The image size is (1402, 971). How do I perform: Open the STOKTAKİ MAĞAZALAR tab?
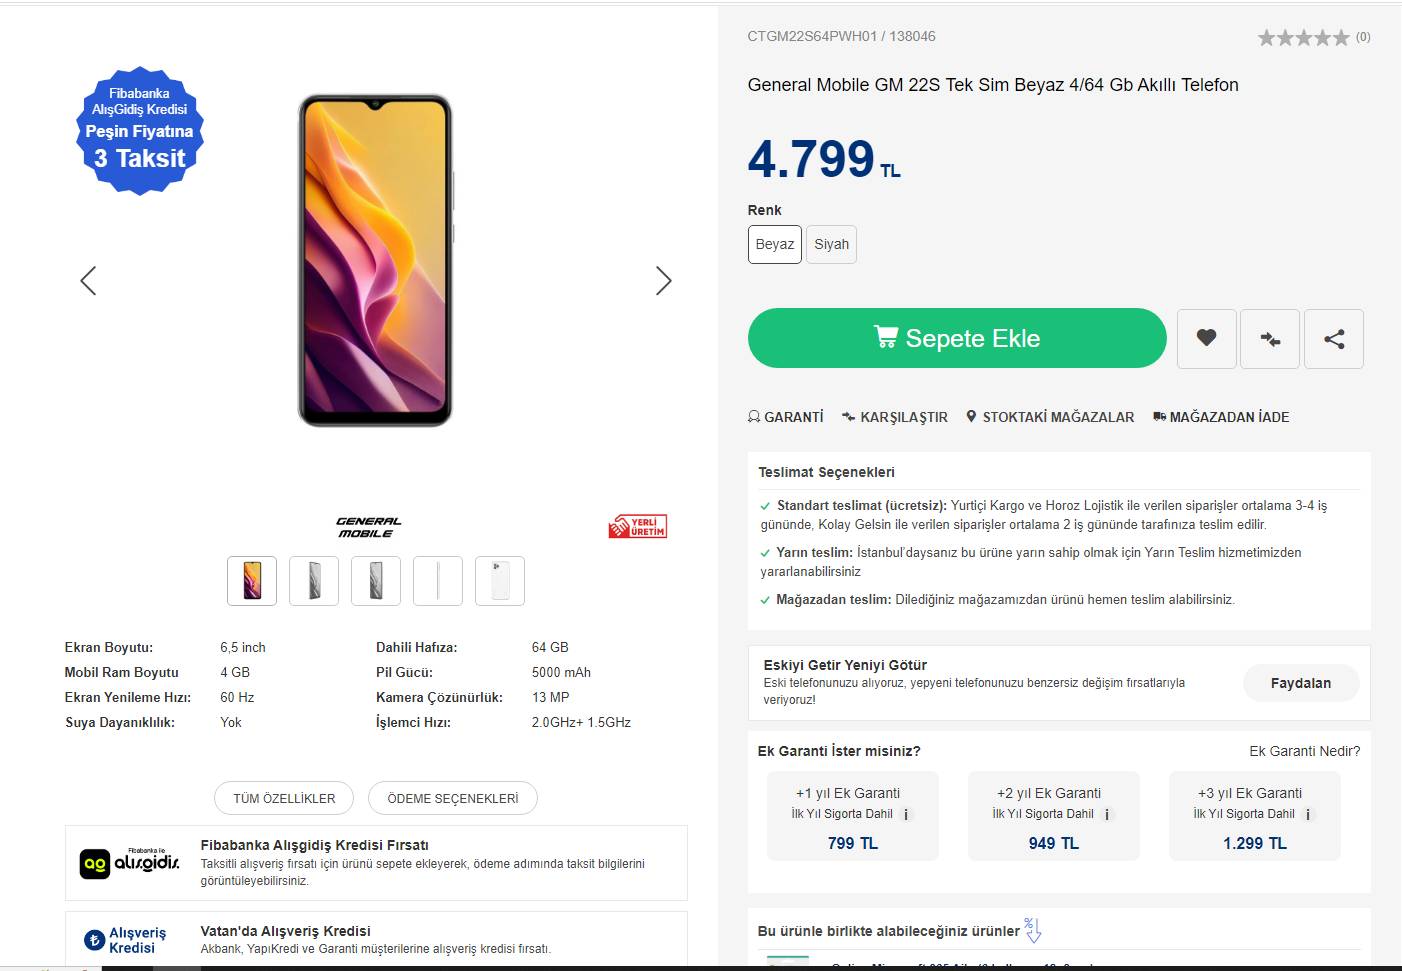1050,417
